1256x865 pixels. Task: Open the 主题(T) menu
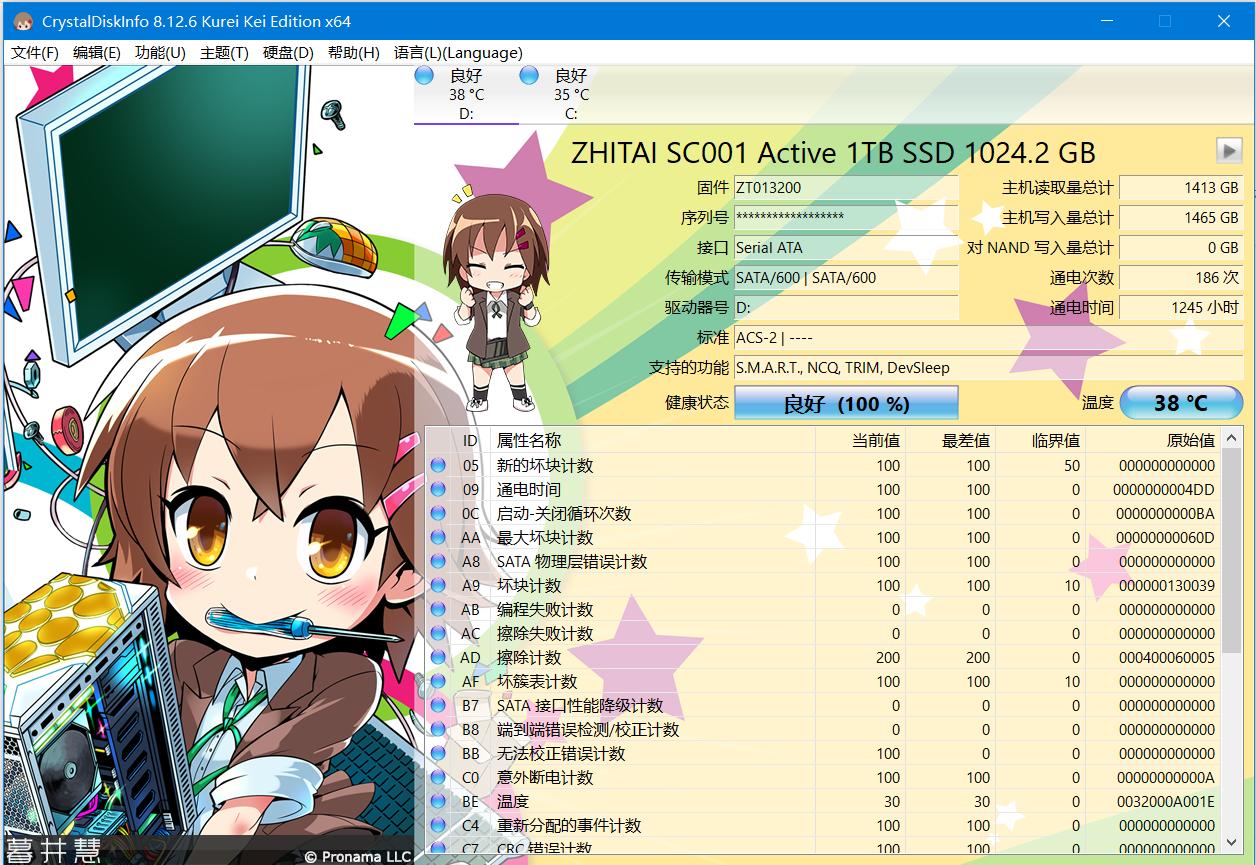[x=224, y=53]
